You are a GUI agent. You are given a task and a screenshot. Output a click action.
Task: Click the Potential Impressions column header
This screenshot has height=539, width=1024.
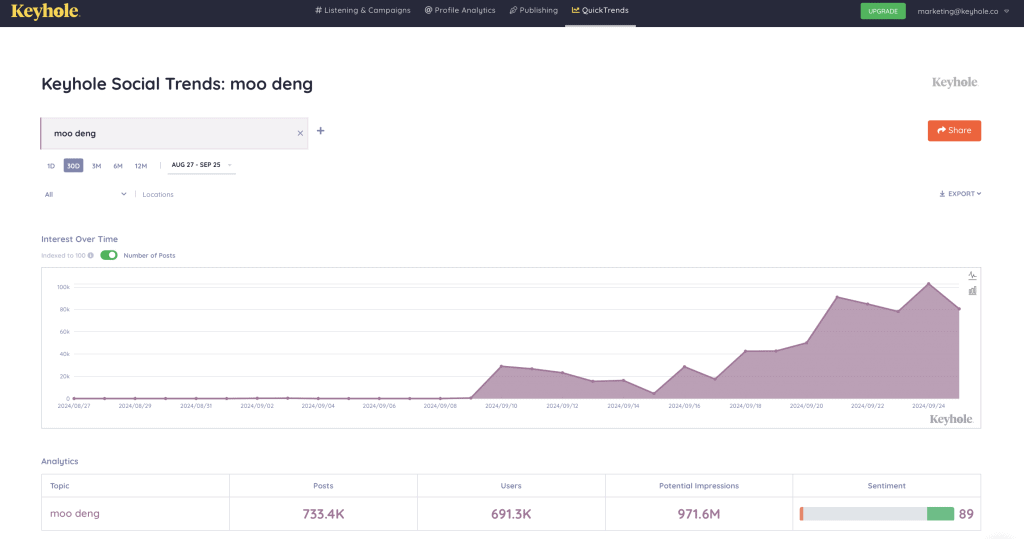coord(699,486)
